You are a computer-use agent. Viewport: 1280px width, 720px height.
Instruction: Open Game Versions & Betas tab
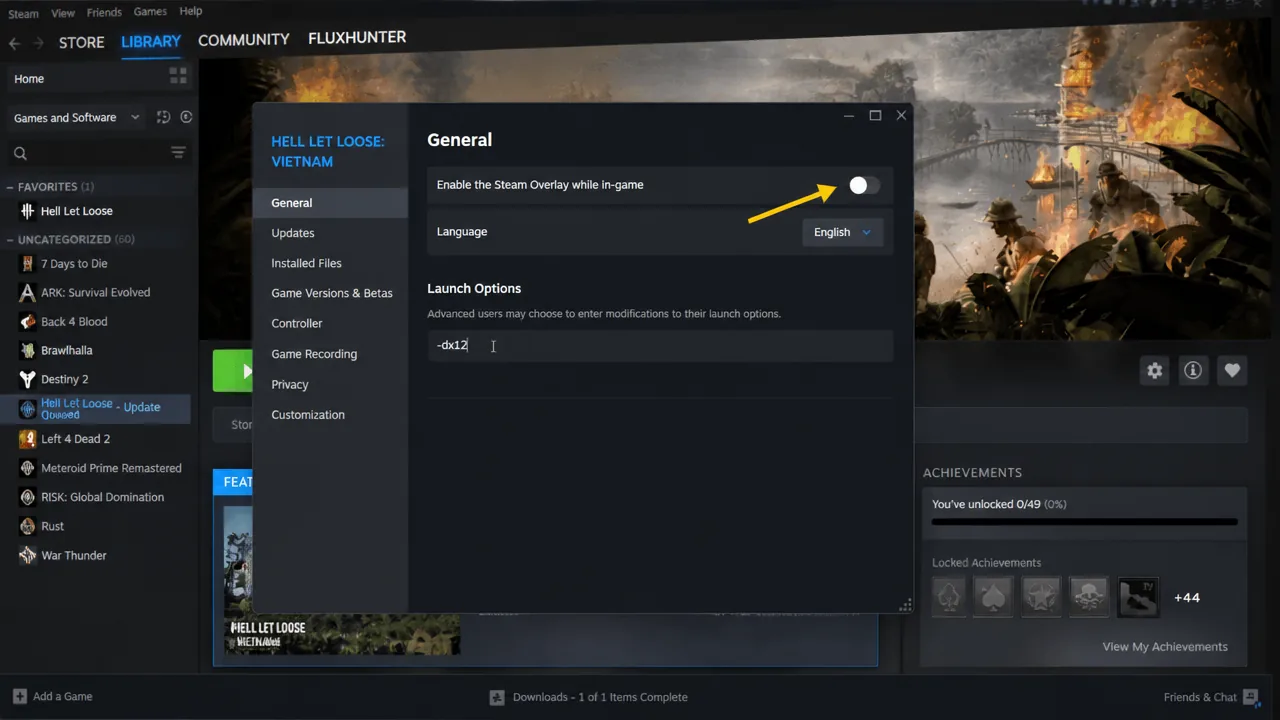tap(330, 293)
